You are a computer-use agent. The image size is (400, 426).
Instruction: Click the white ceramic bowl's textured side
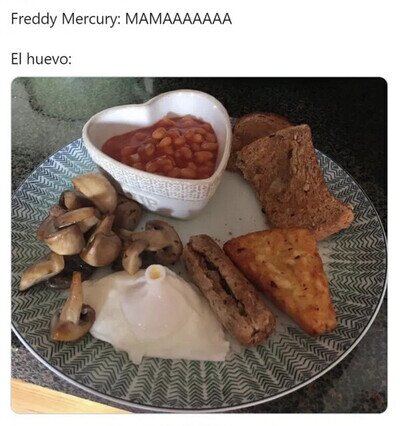pyautogui.click(x=167, y=193)
